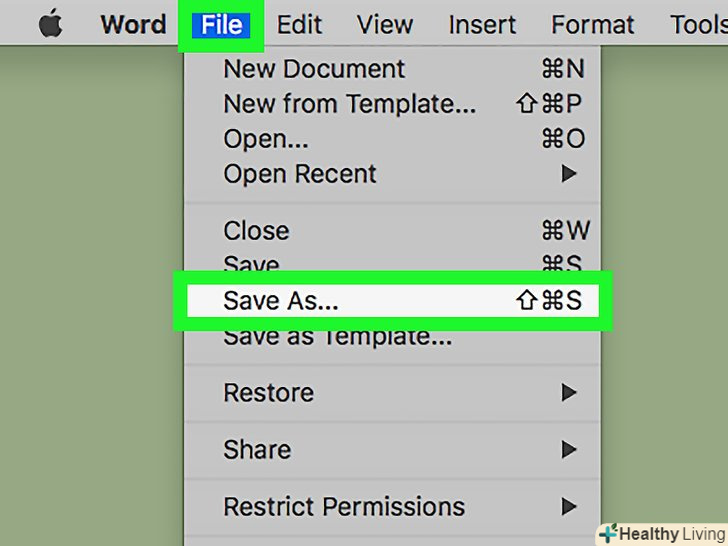Choose New Document from File menu

coord(314,69)
